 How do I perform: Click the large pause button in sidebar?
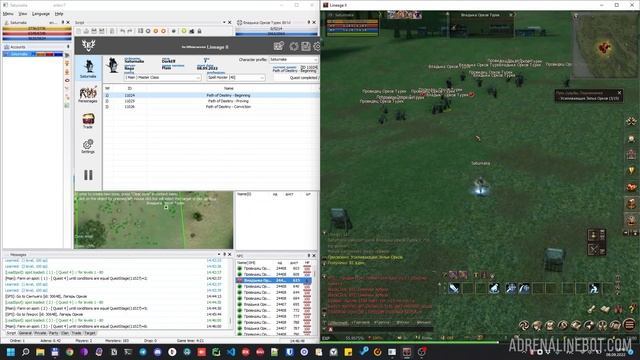point(88,175)
